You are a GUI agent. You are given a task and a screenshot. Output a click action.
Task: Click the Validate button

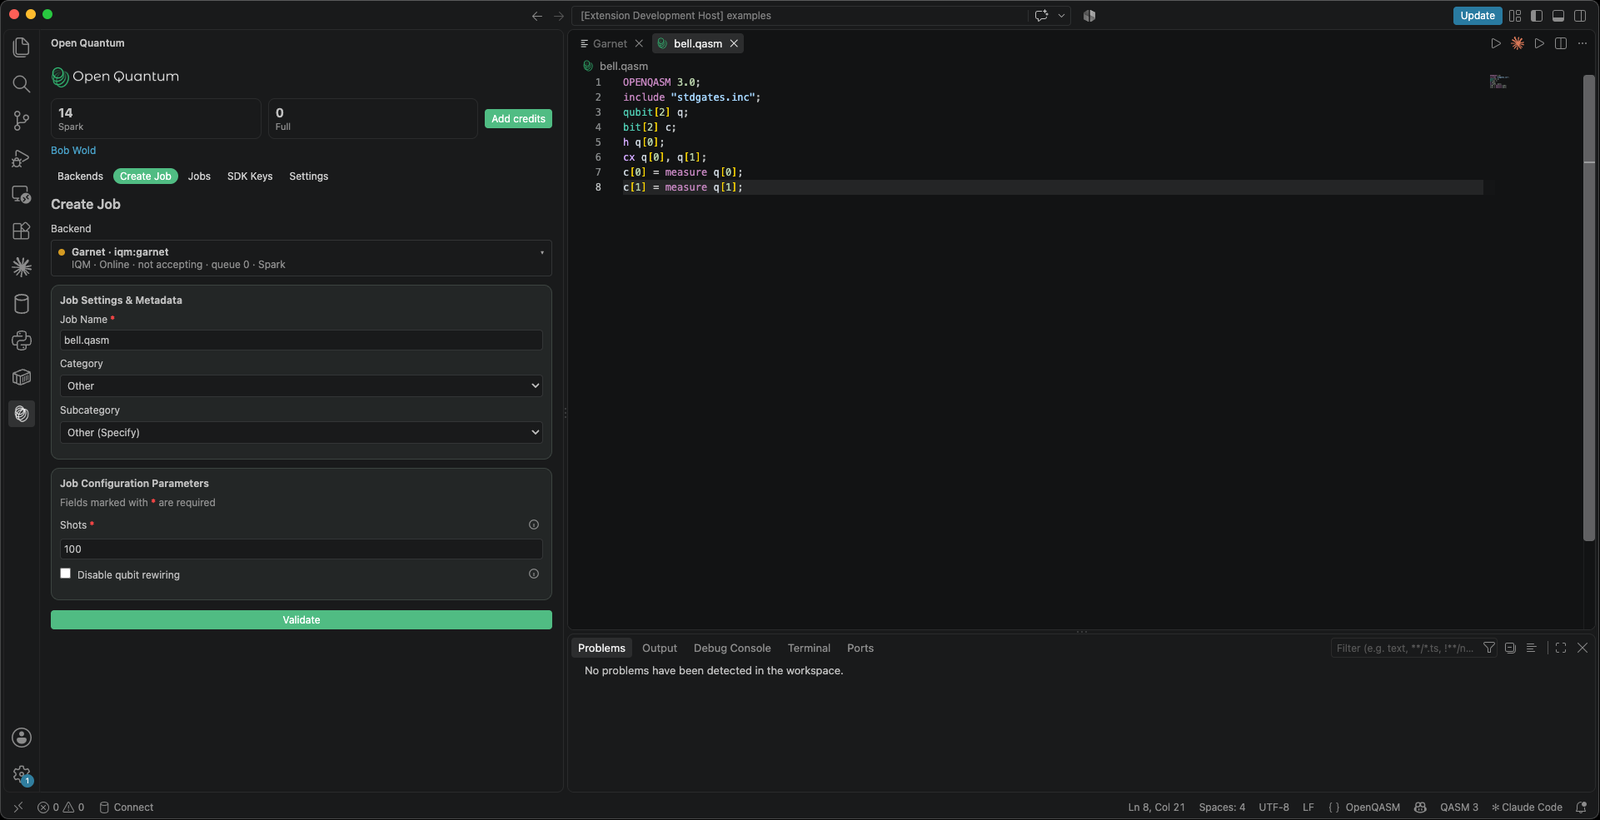301,620
